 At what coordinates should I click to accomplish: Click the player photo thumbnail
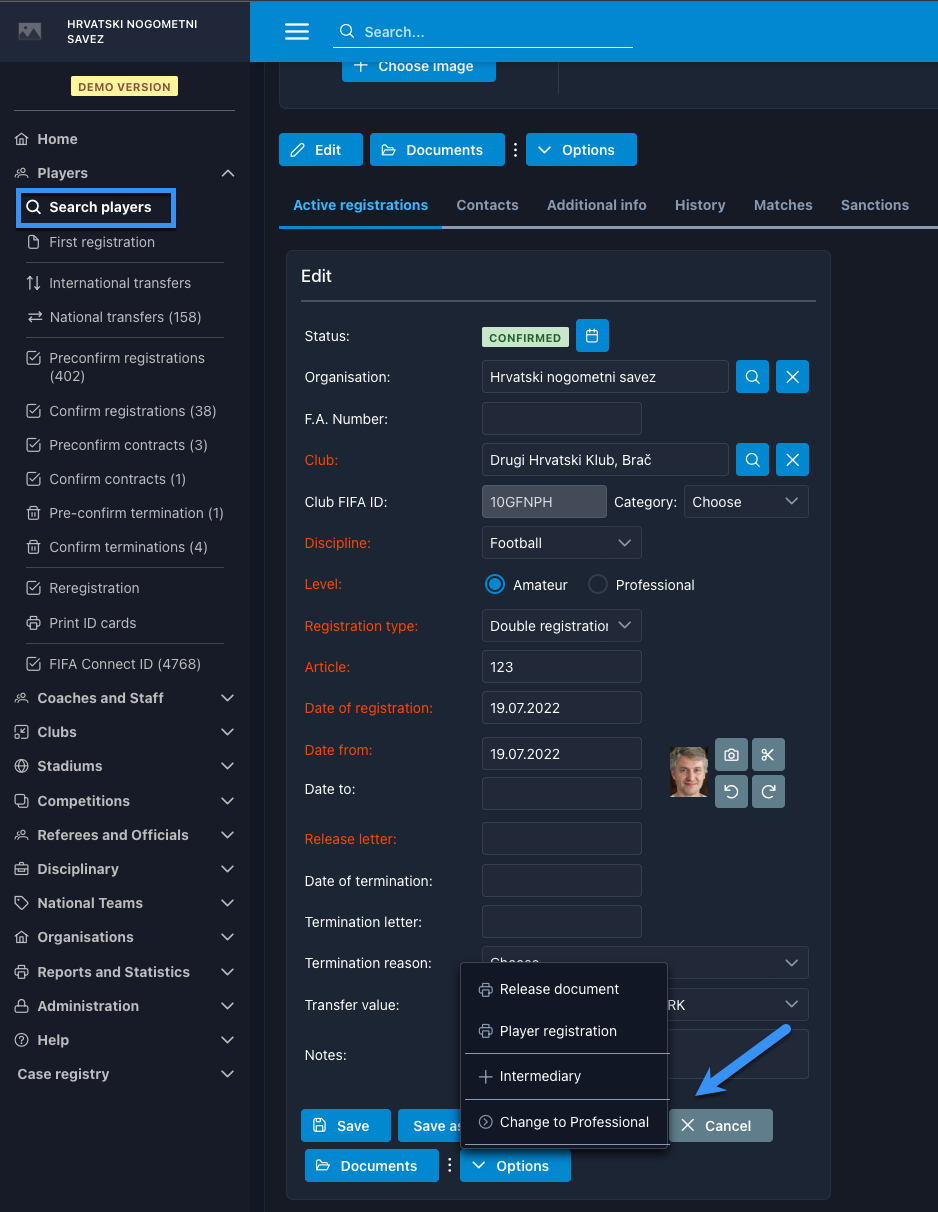688,772
